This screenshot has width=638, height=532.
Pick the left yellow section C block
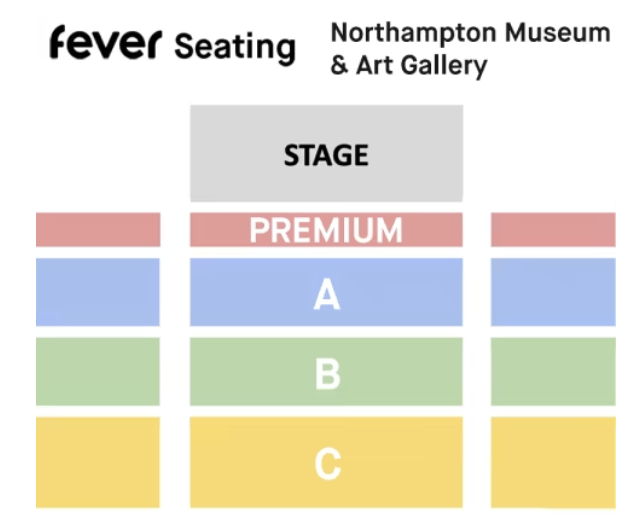coord(98,462)
